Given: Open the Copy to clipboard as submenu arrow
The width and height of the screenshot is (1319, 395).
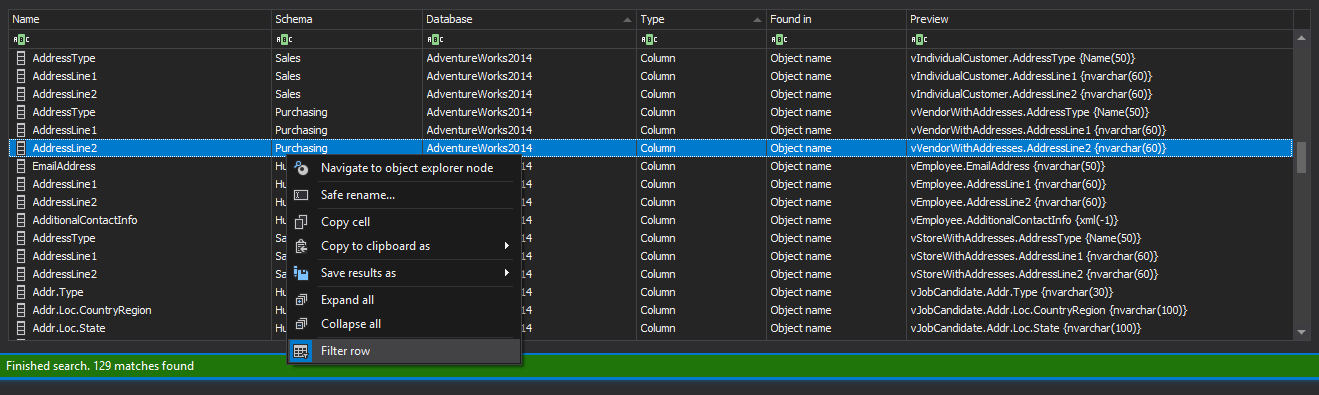Looking at the screenshot, I should point(507,246).
